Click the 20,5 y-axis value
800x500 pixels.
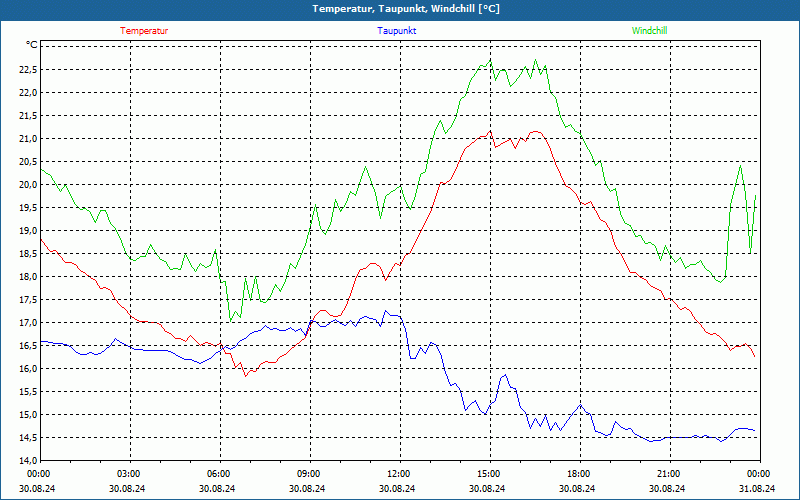tap(28, 162)
